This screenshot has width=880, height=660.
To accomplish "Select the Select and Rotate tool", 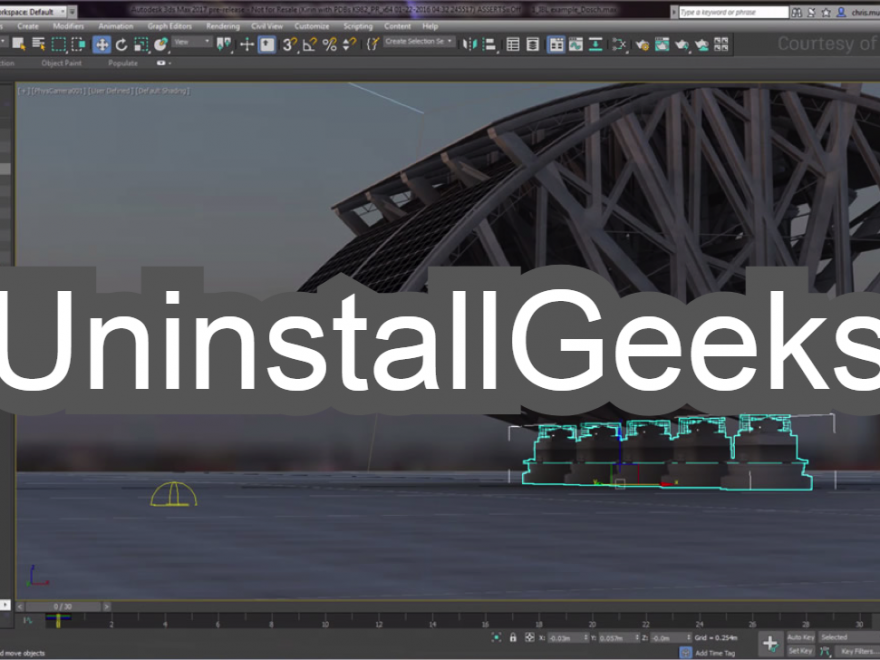I will click(x=121, y=44).
